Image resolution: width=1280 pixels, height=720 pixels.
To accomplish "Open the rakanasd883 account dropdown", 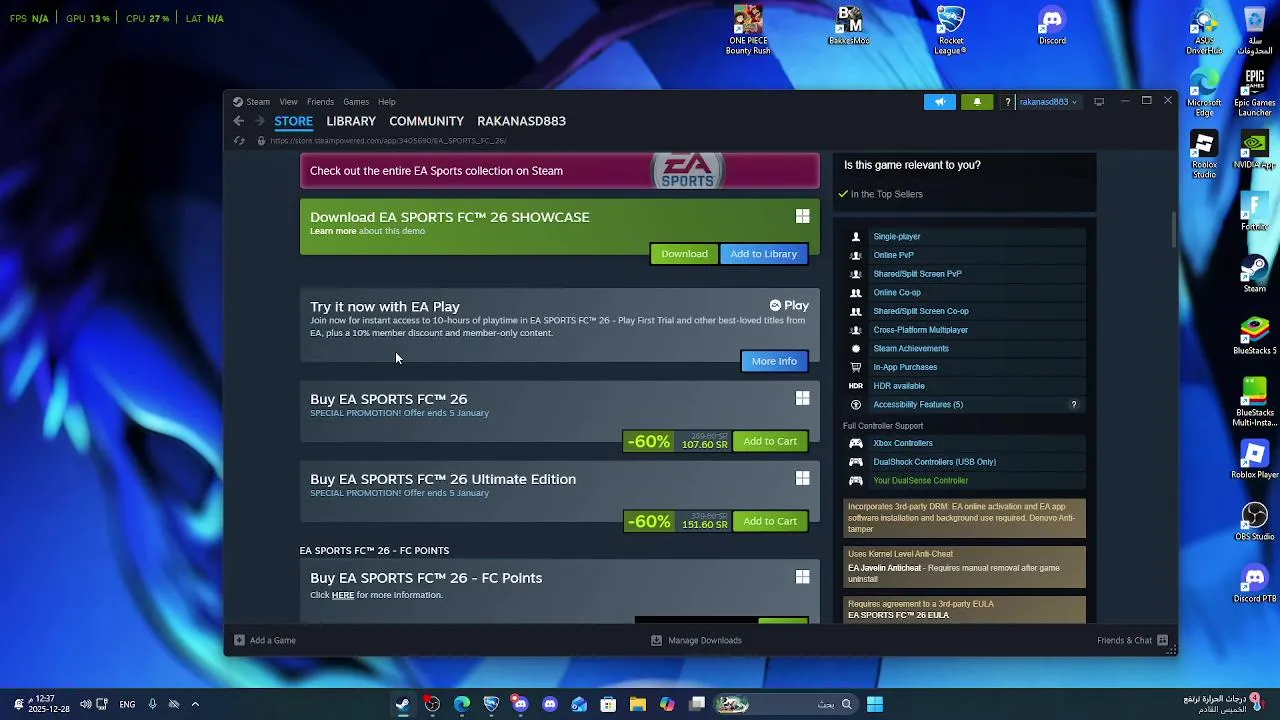I will [1047, 101].
